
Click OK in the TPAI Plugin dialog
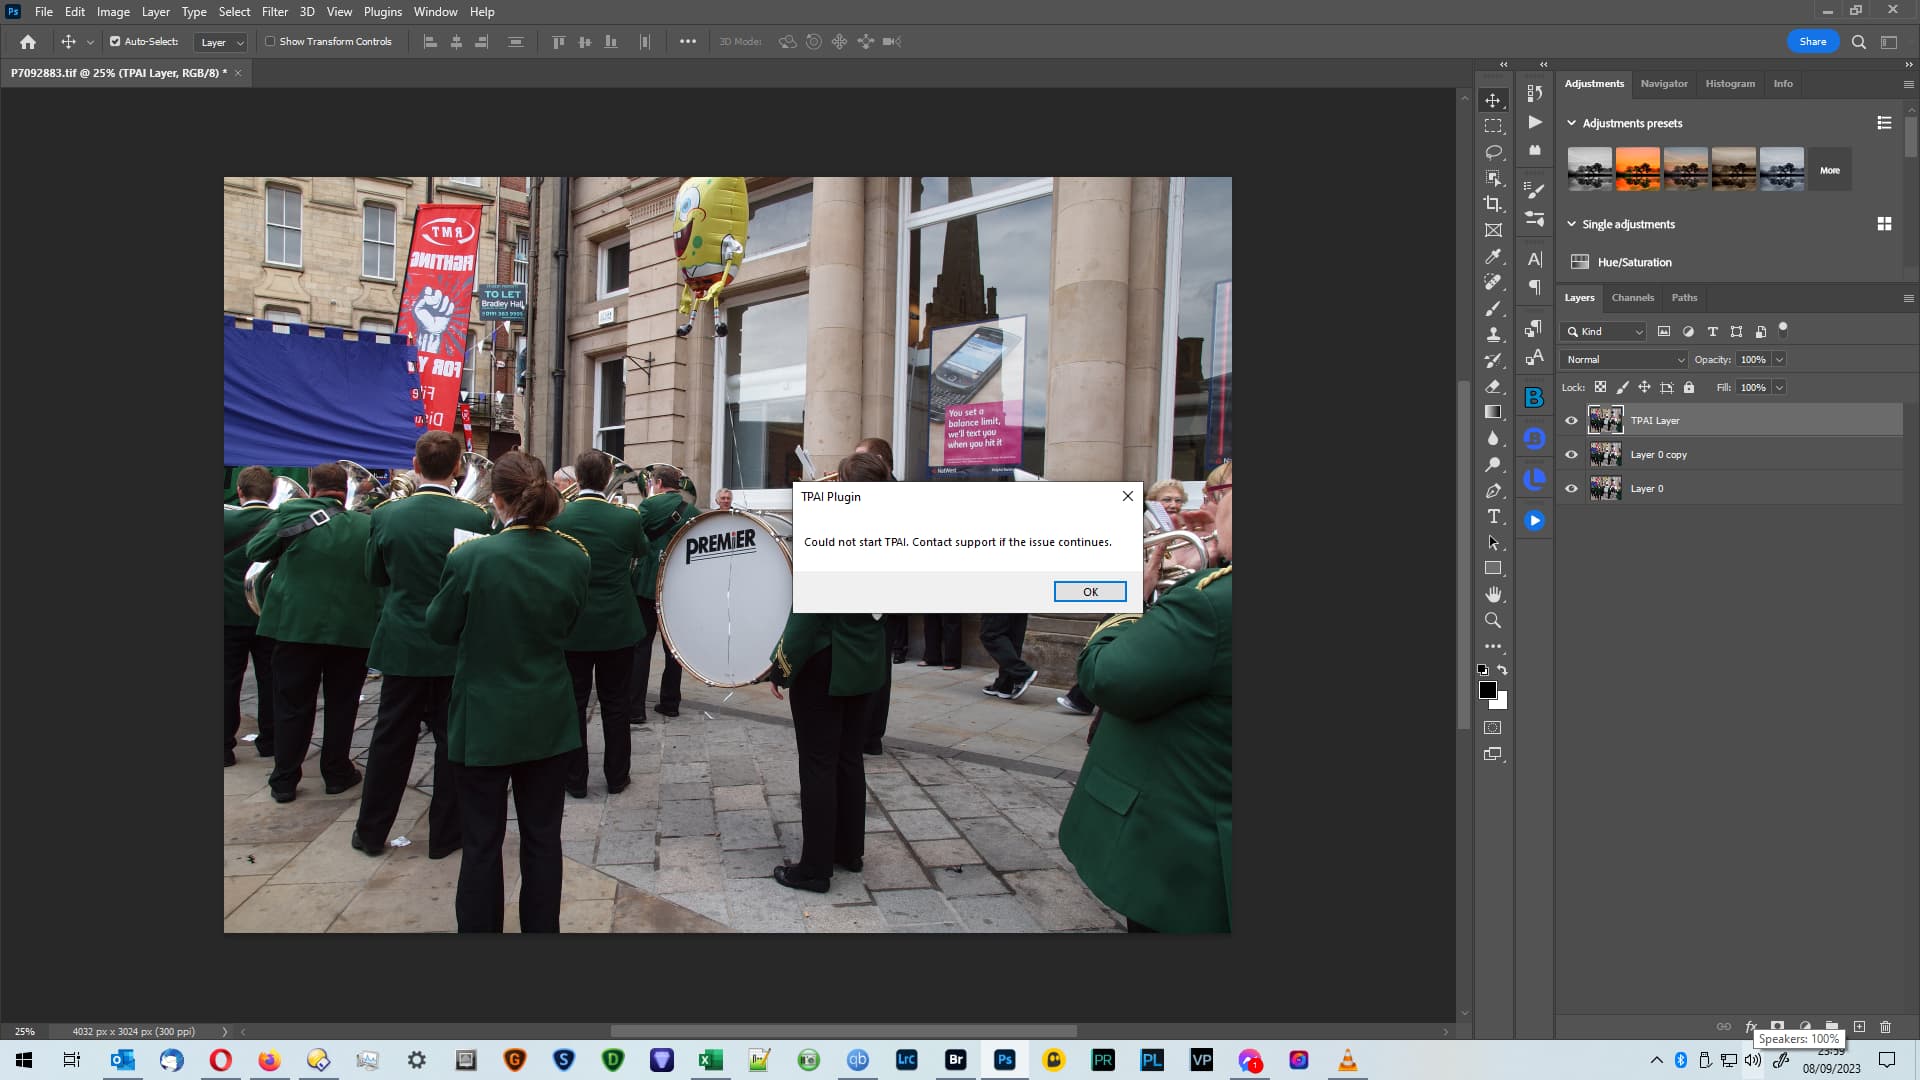pyautogui.click(x=1090, y=592)
